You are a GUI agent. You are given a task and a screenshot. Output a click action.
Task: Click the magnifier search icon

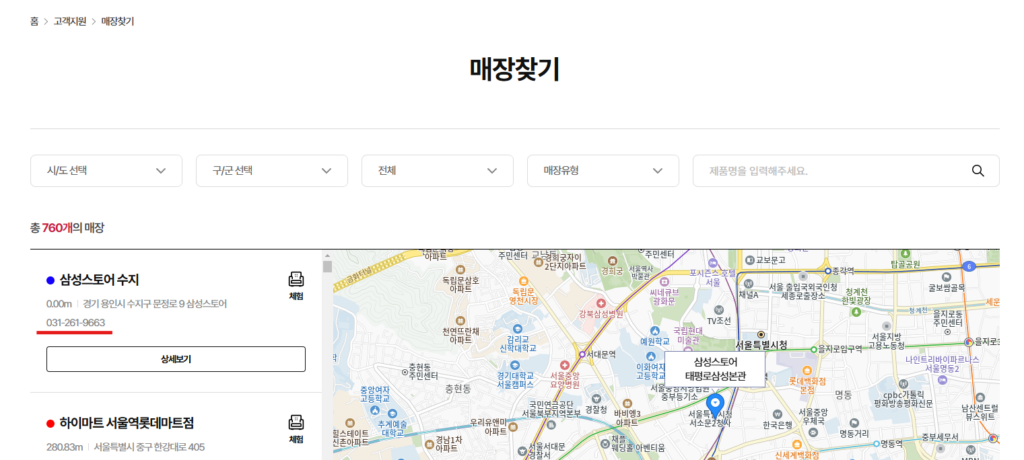[x=978, y=171]
